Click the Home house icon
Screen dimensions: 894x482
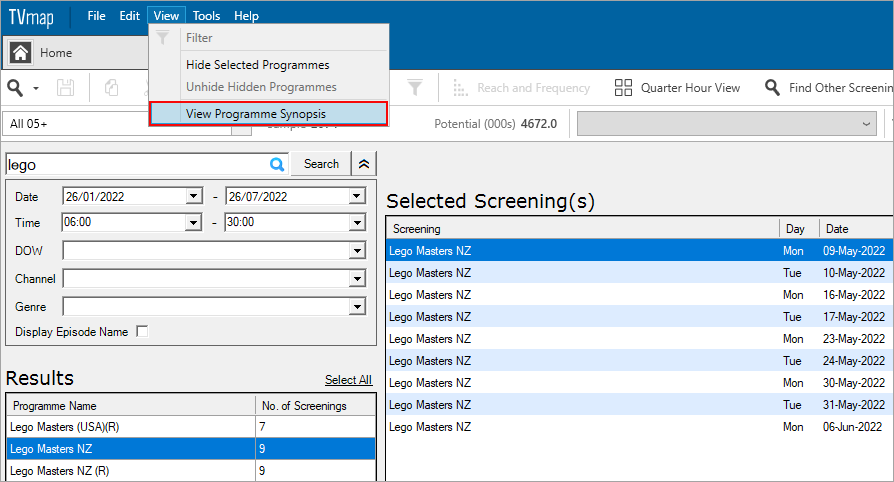pos(21,53)
